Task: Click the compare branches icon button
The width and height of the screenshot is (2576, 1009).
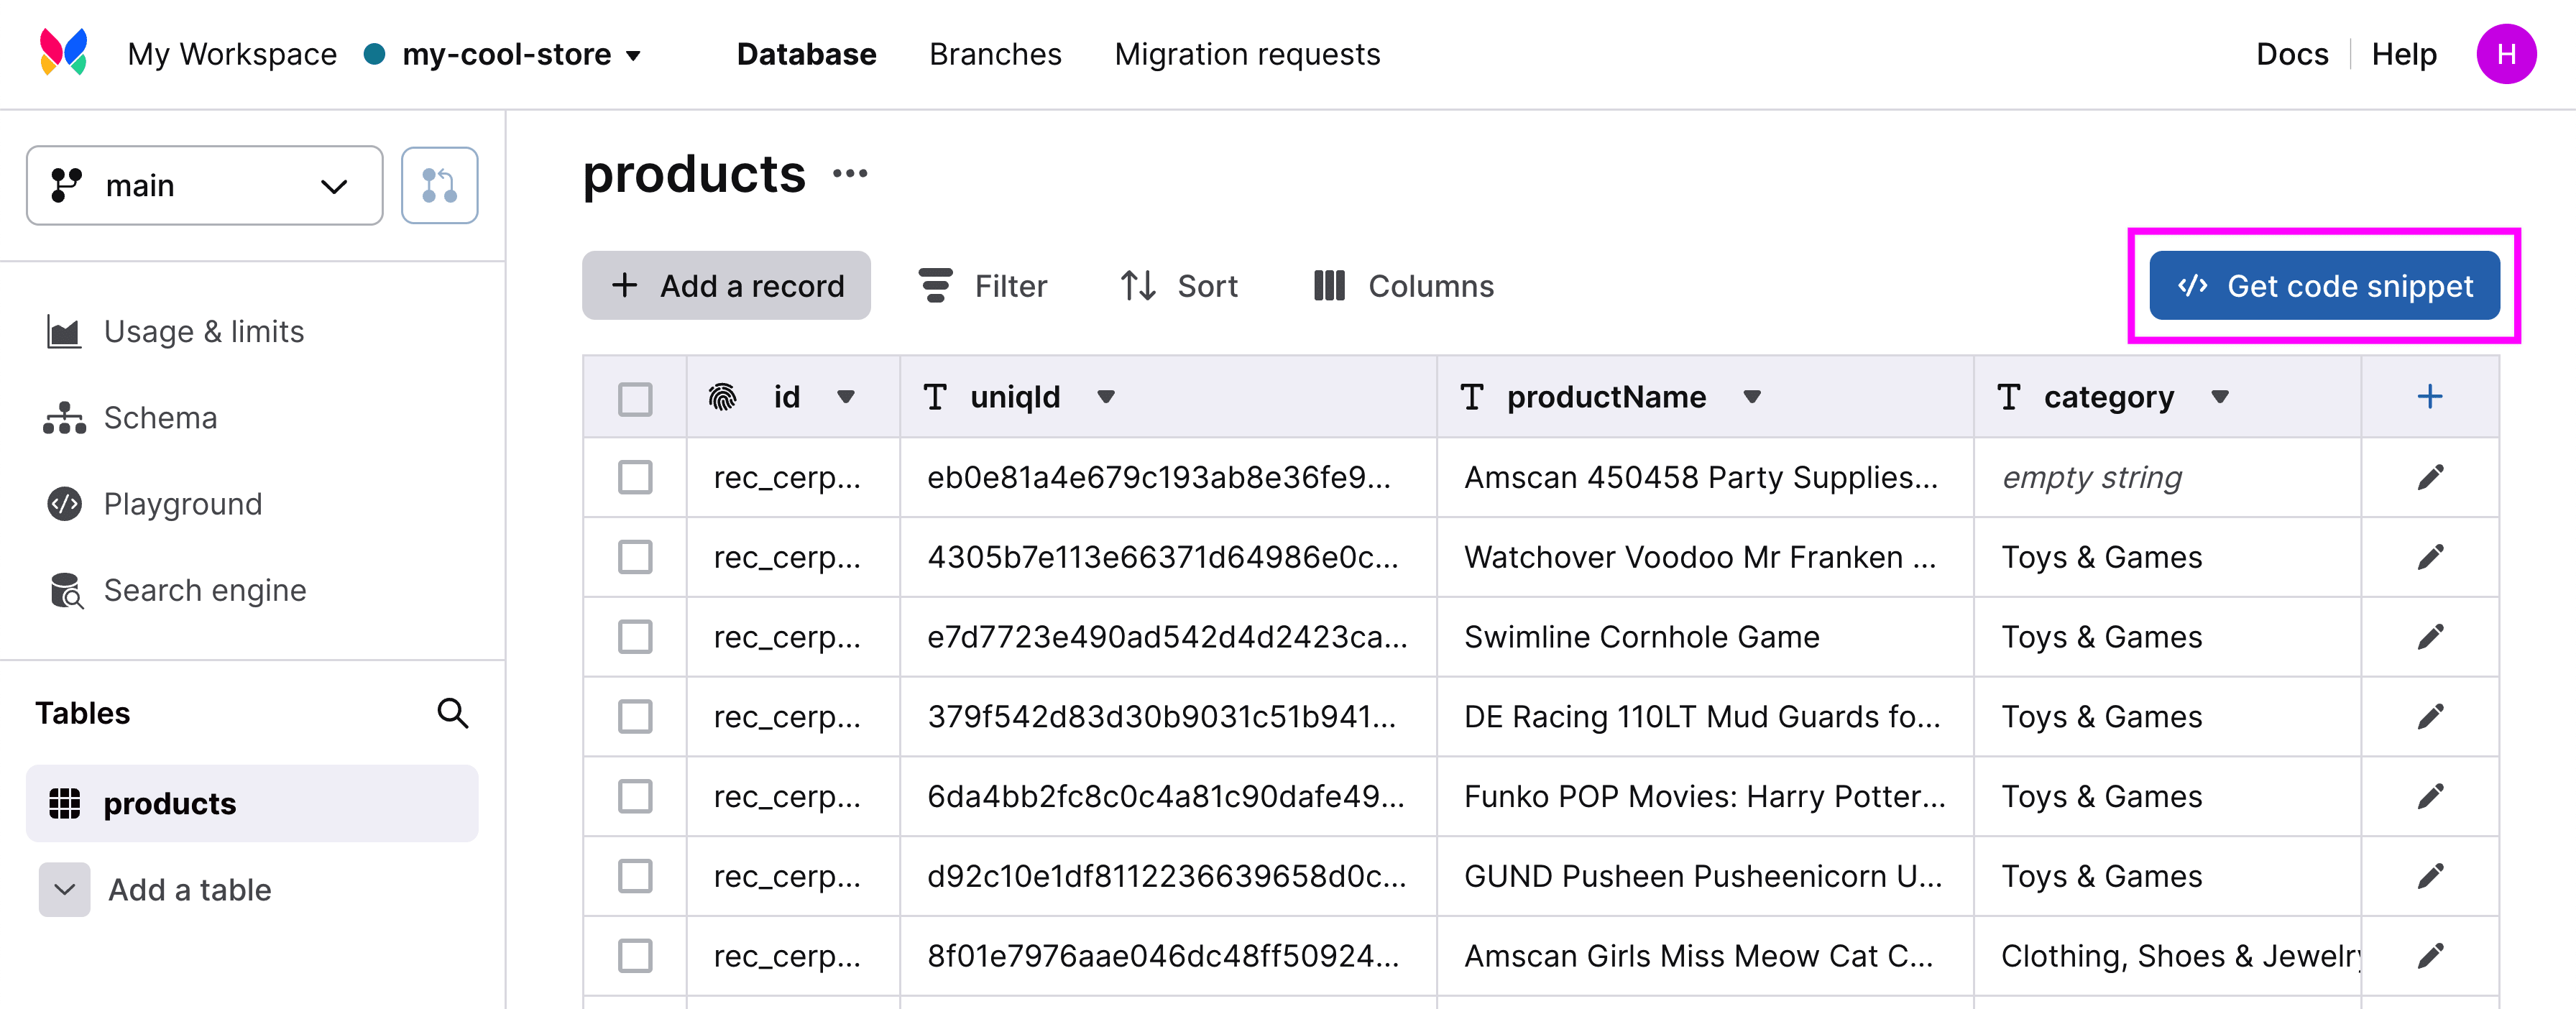Action: click(439, 185)
